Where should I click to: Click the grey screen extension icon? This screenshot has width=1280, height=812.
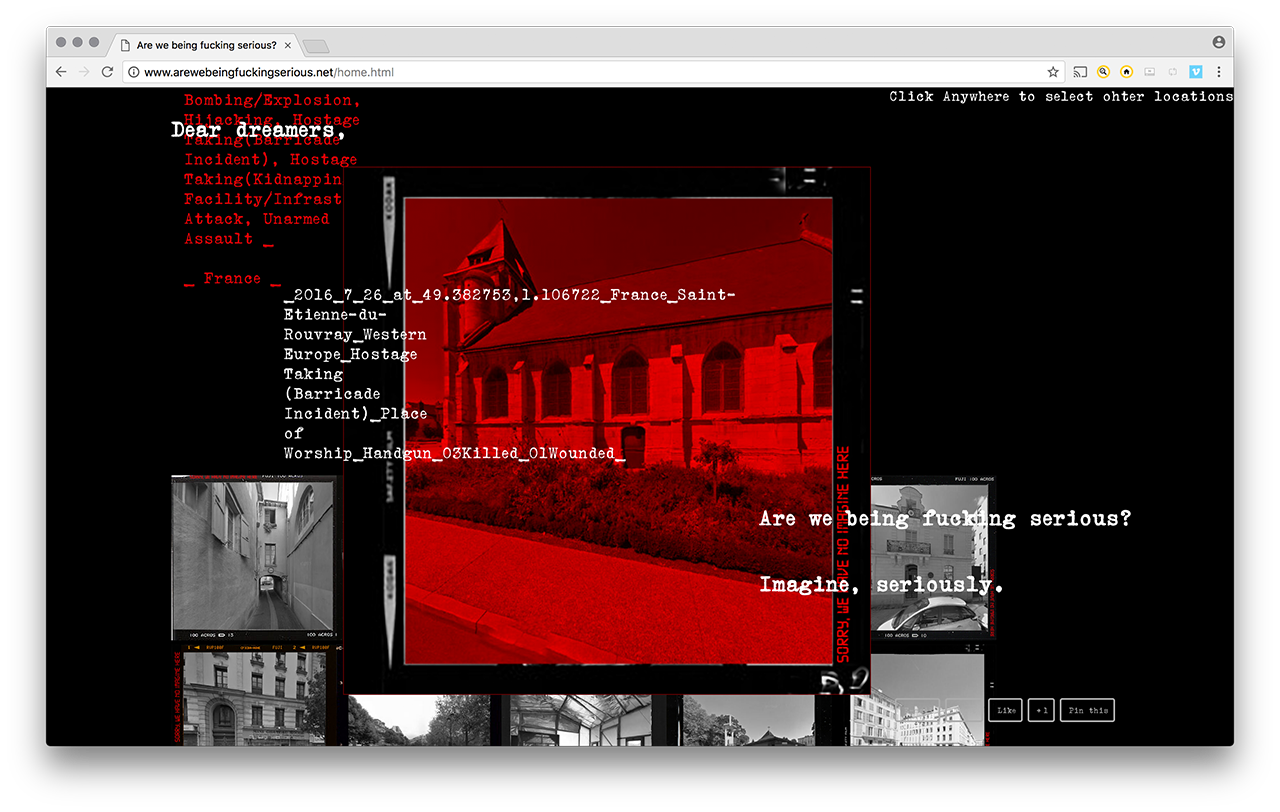(1149, 72)
